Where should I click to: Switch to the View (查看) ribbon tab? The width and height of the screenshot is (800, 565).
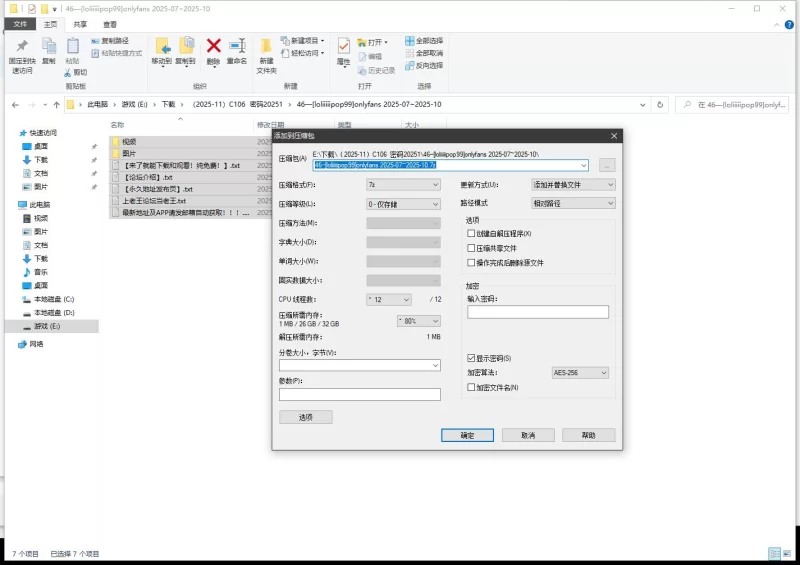(109, 24)
